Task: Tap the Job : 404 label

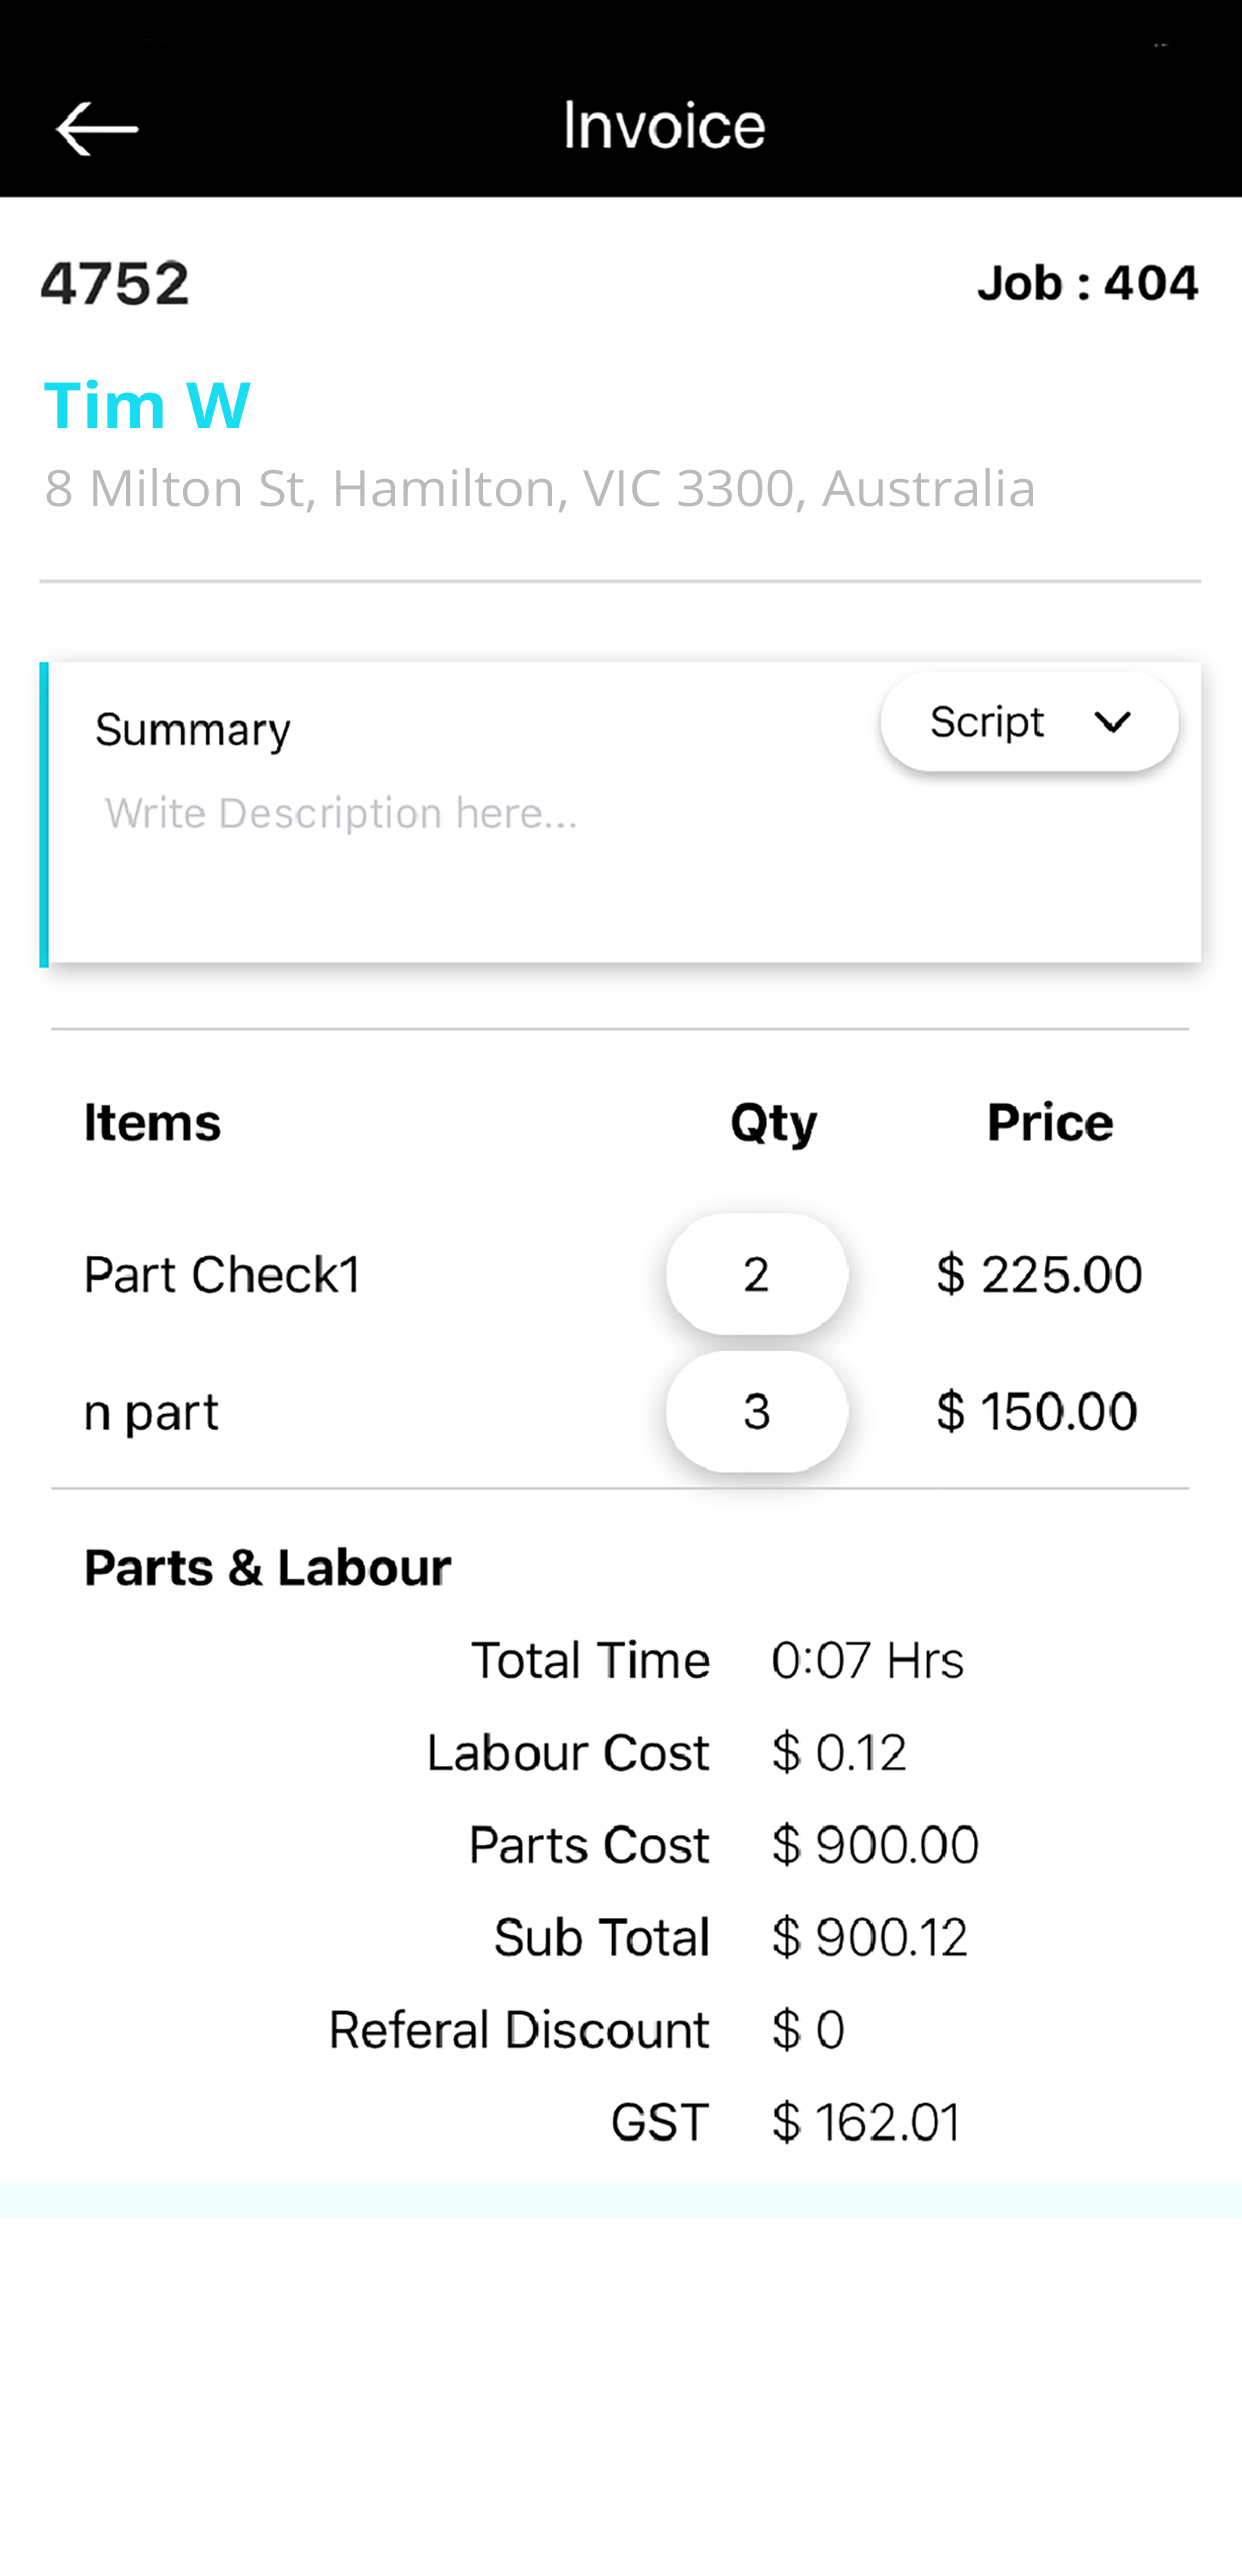Action: [1087, 283]
